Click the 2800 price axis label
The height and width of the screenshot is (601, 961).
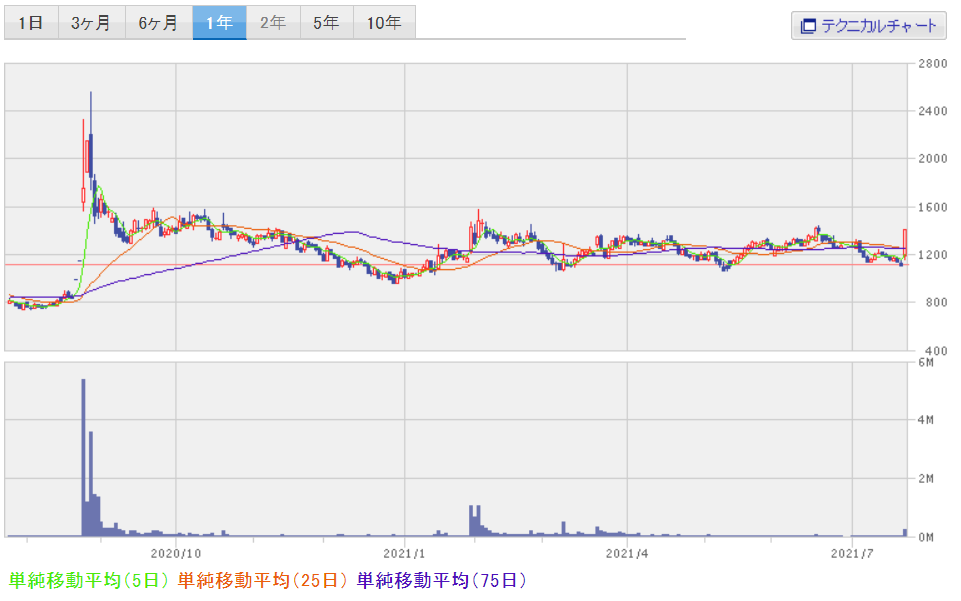(x=933, y=63)
